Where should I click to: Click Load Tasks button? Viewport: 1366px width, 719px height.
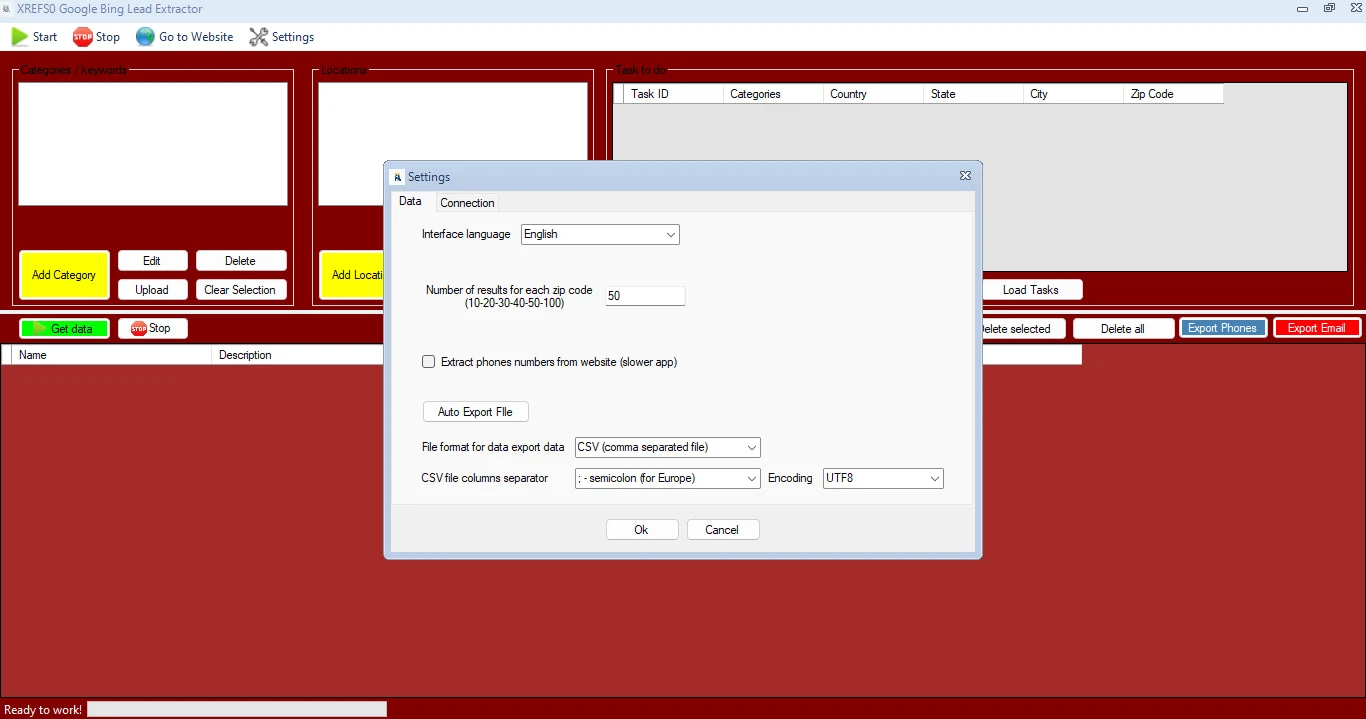[1031, 290]
